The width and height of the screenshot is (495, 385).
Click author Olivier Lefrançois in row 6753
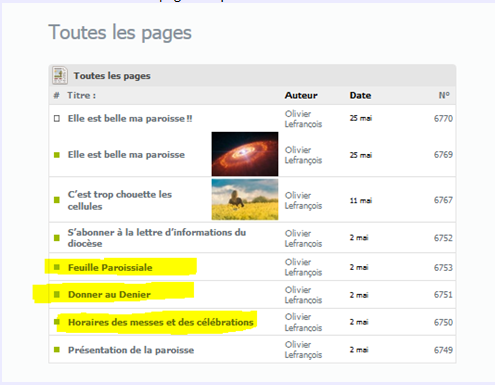pos(303,267)
